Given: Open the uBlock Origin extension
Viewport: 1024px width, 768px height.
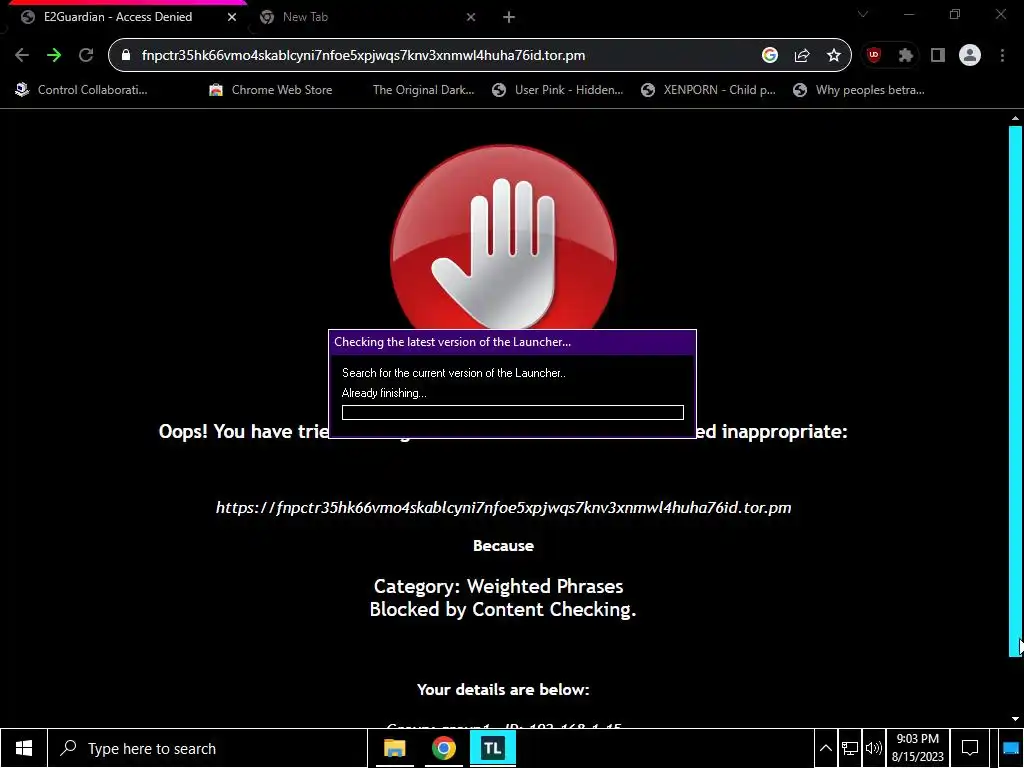Looking at the screenshot, I should pyautogui.click(x=874, y=56).
